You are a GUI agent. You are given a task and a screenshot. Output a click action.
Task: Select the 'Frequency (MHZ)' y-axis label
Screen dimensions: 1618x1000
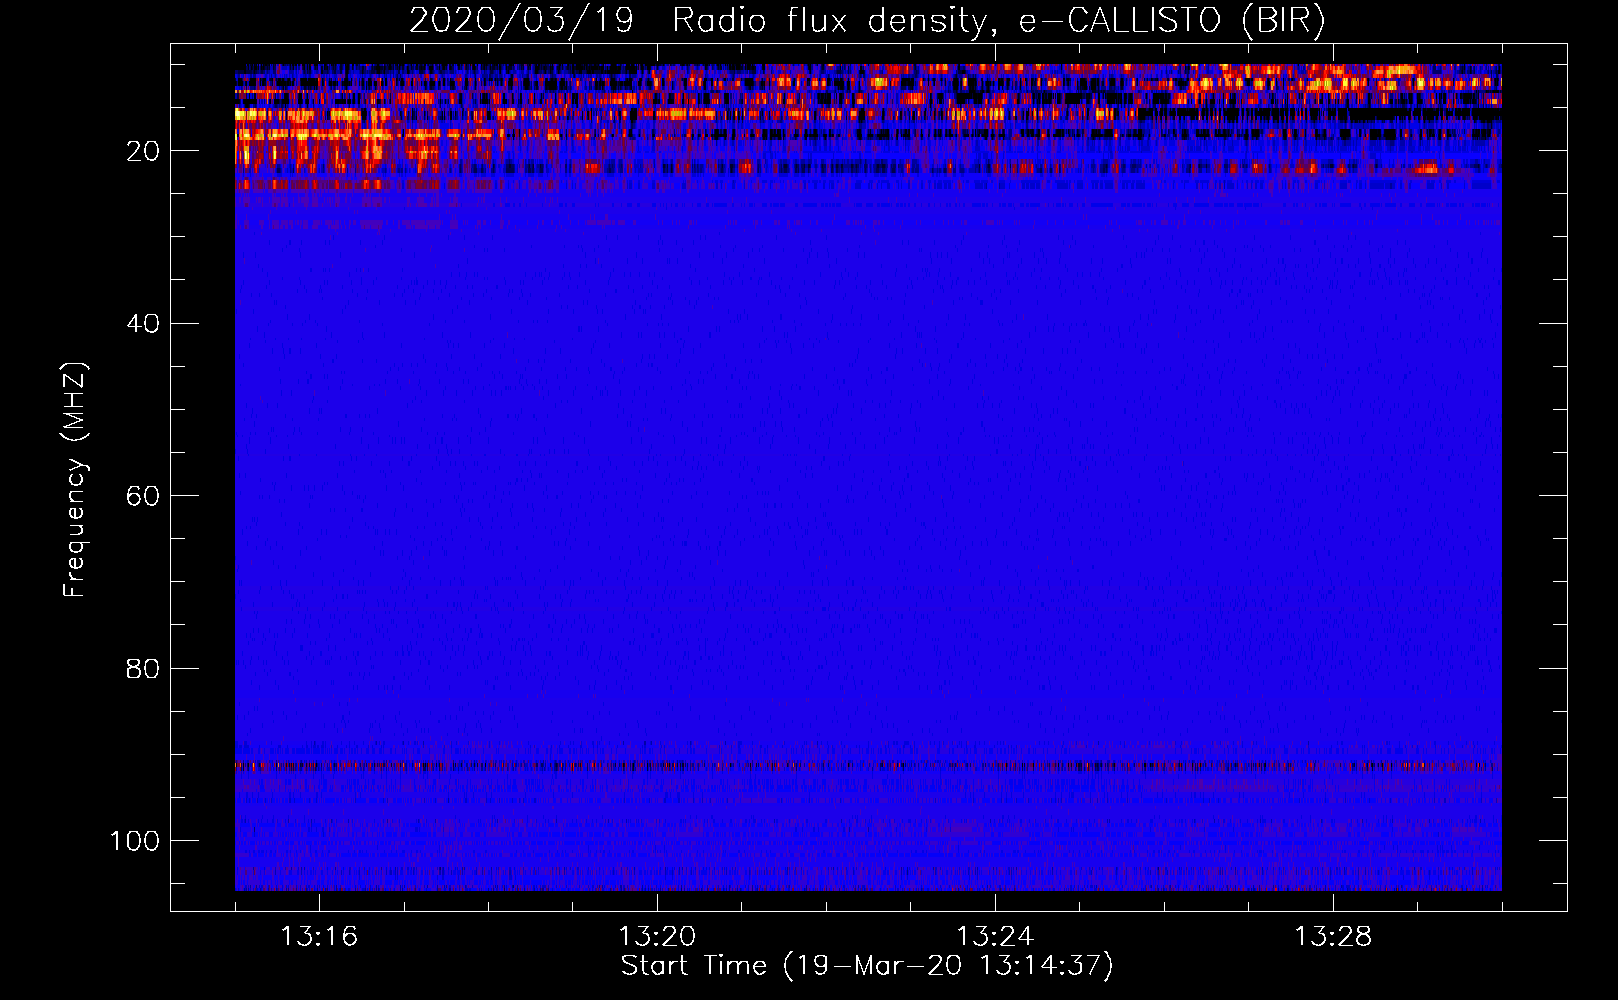click(75, 480)
